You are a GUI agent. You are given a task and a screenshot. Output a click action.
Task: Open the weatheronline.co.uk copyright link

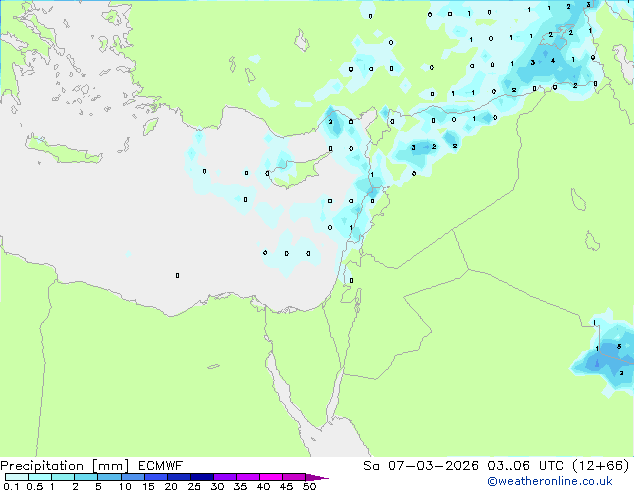[x=550, y=481]
